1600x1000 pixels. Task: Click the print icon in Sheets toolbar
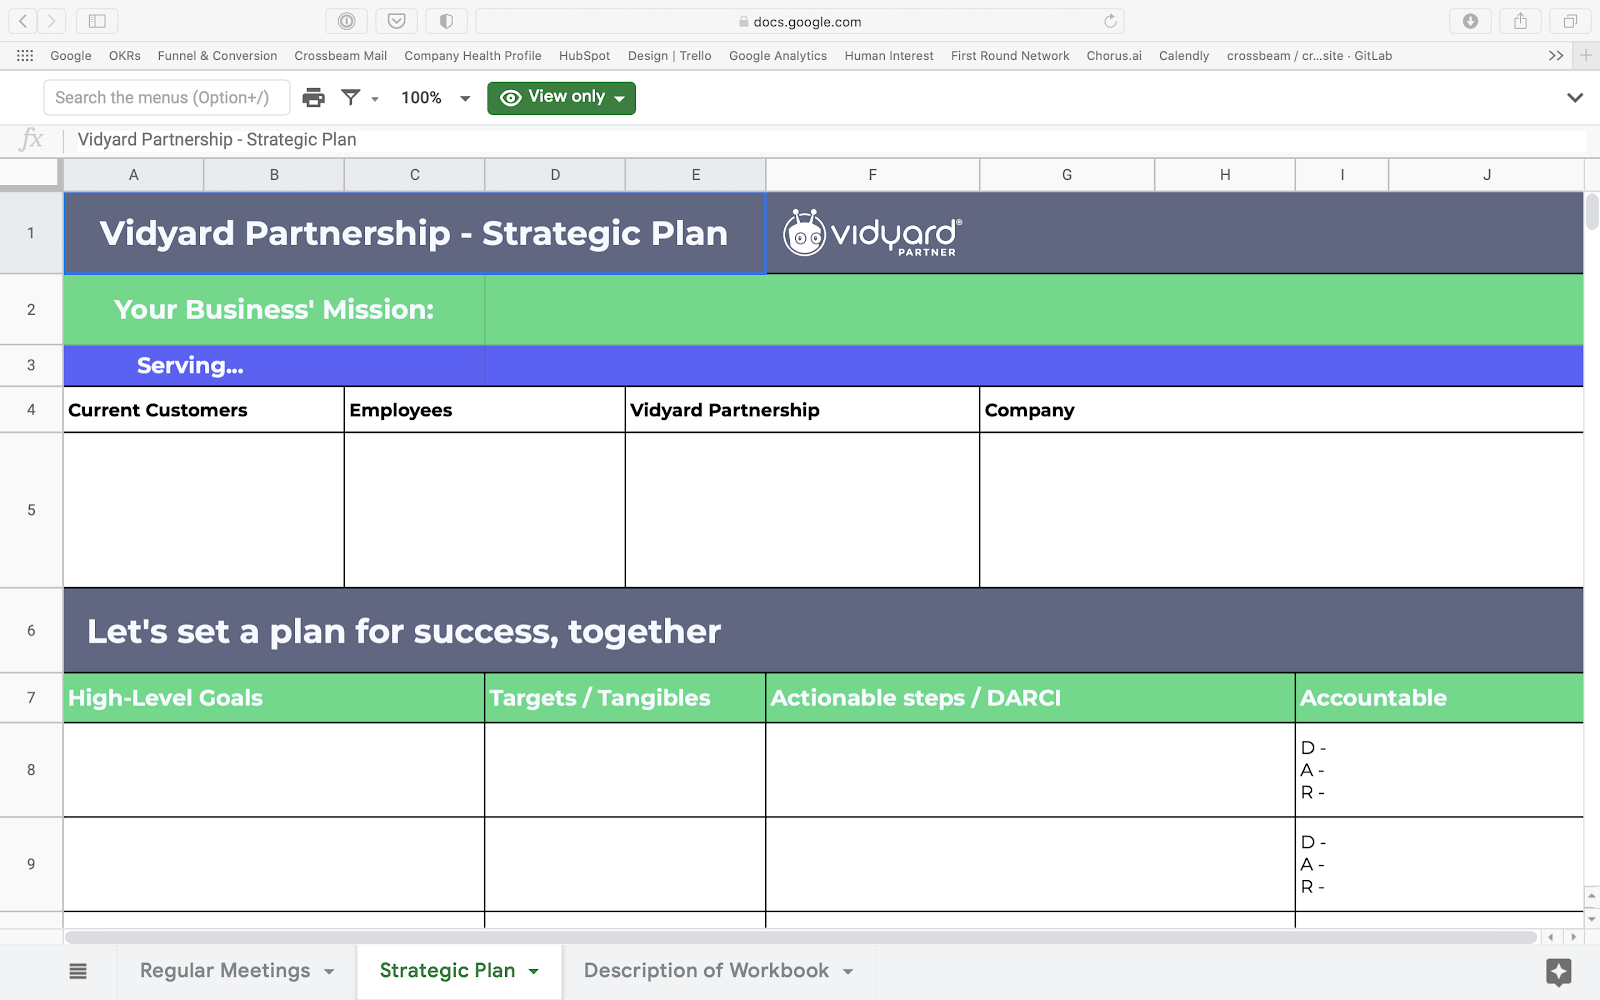coord(314,97)
